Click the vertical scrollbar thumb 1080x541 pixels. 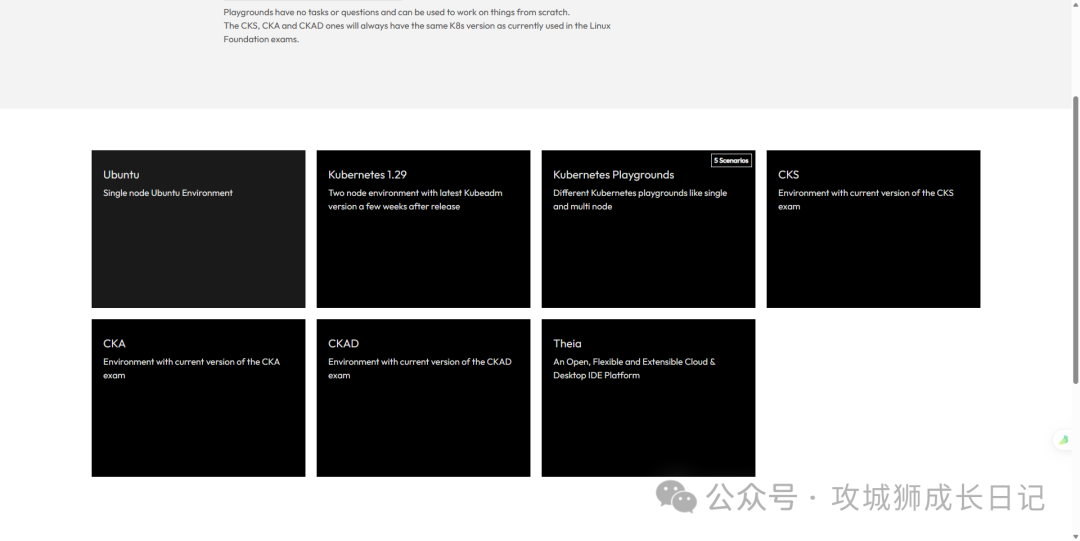click(x=1075, y=240)
